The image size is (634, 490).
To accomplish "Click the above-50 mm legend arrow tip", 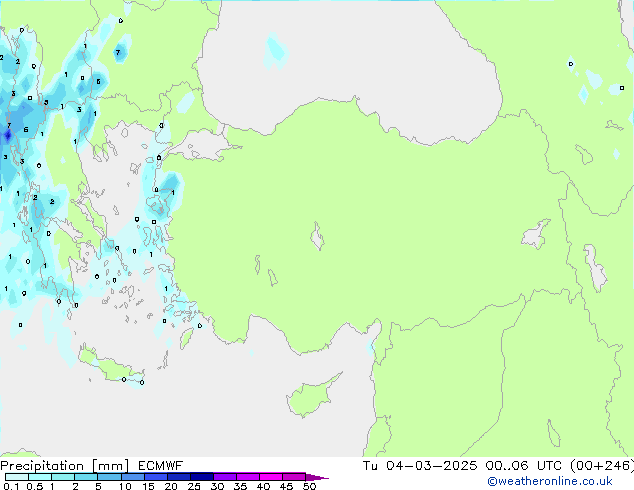I will click(x=317, y=477).
